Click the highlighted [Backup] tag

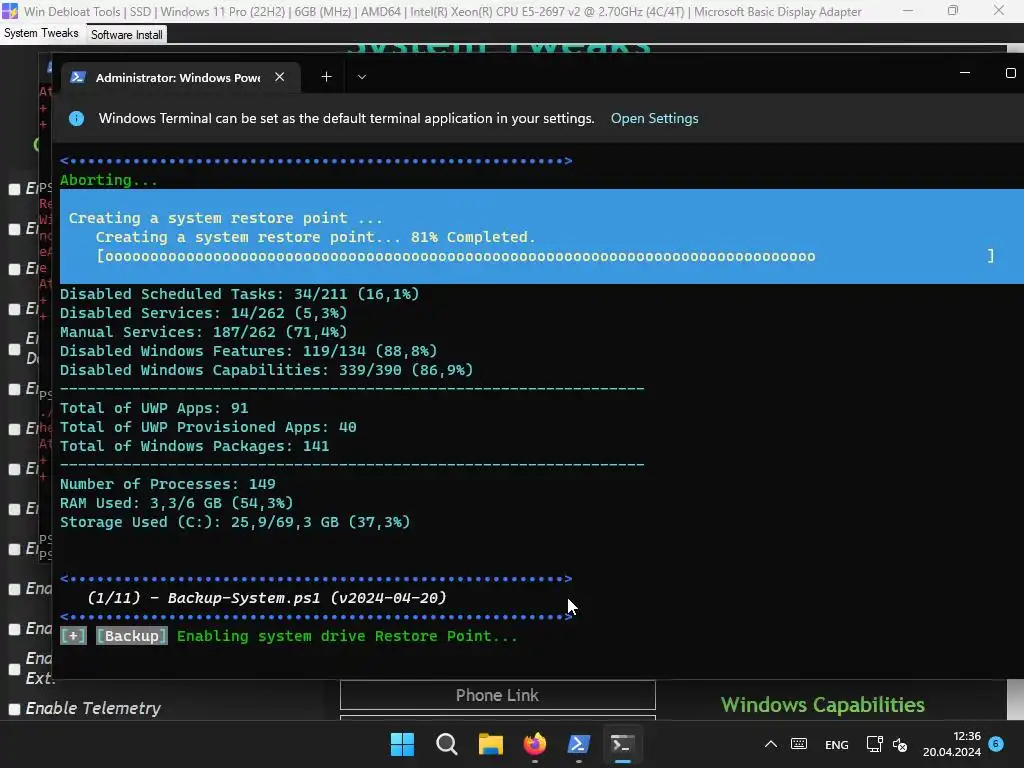132,636
